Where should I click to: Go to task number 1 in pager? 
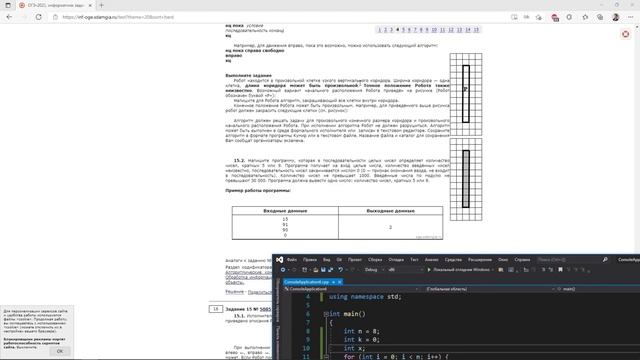point(379,30)
